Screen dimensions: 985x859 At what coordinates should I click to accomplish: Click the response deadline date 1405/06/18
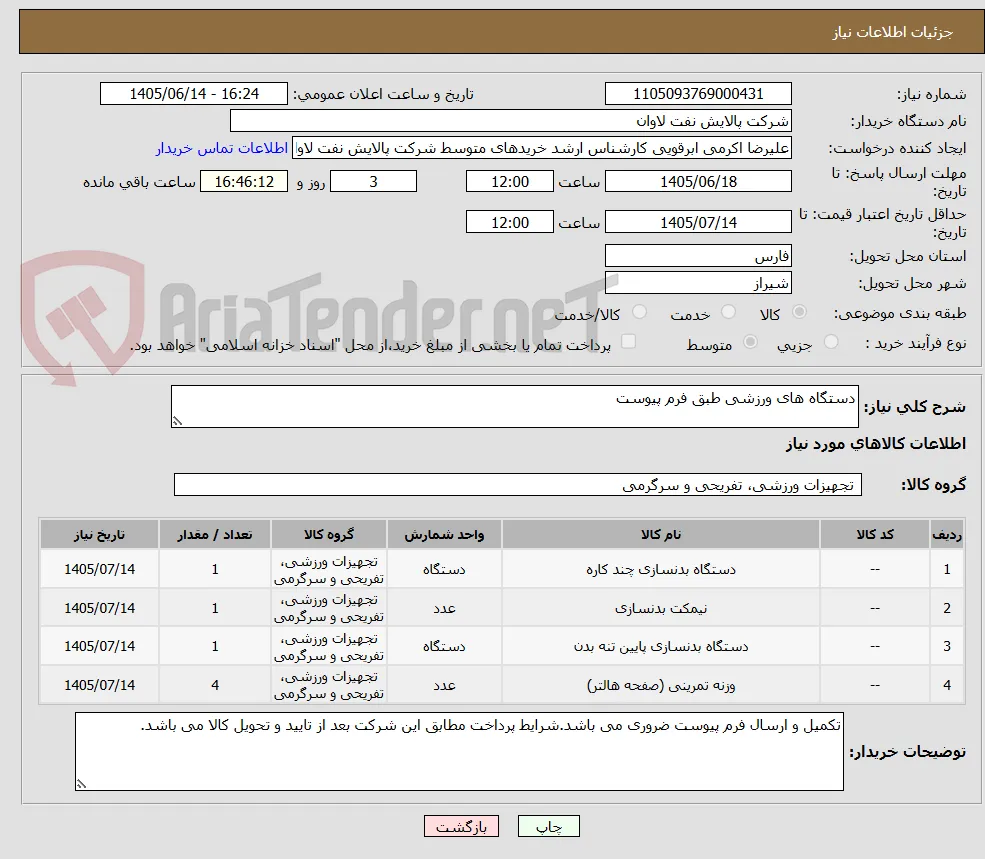[x=698, y=182]
